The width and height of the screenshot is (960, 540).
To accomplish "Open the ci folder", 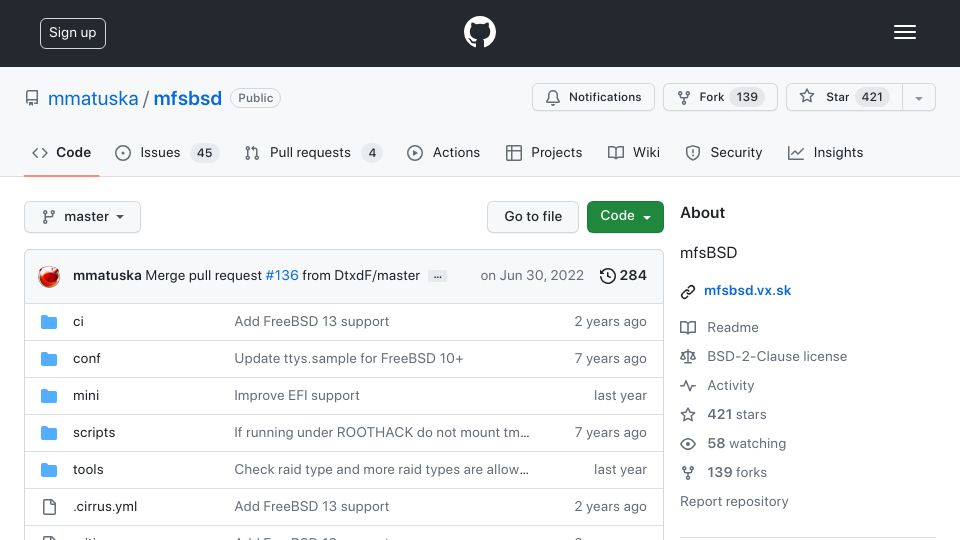I will [x=78, y=322].
